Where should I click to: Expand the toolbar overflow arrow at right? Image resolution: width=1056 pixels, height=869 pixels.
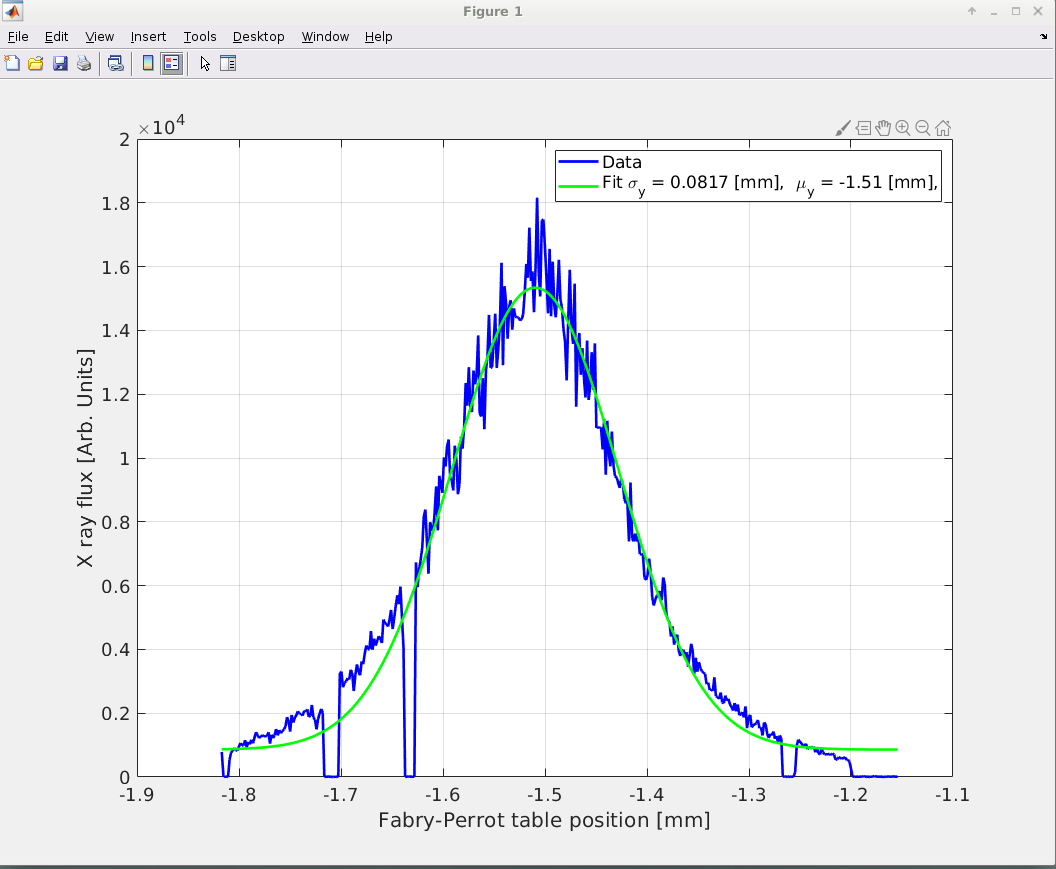tap(1044, 36)
